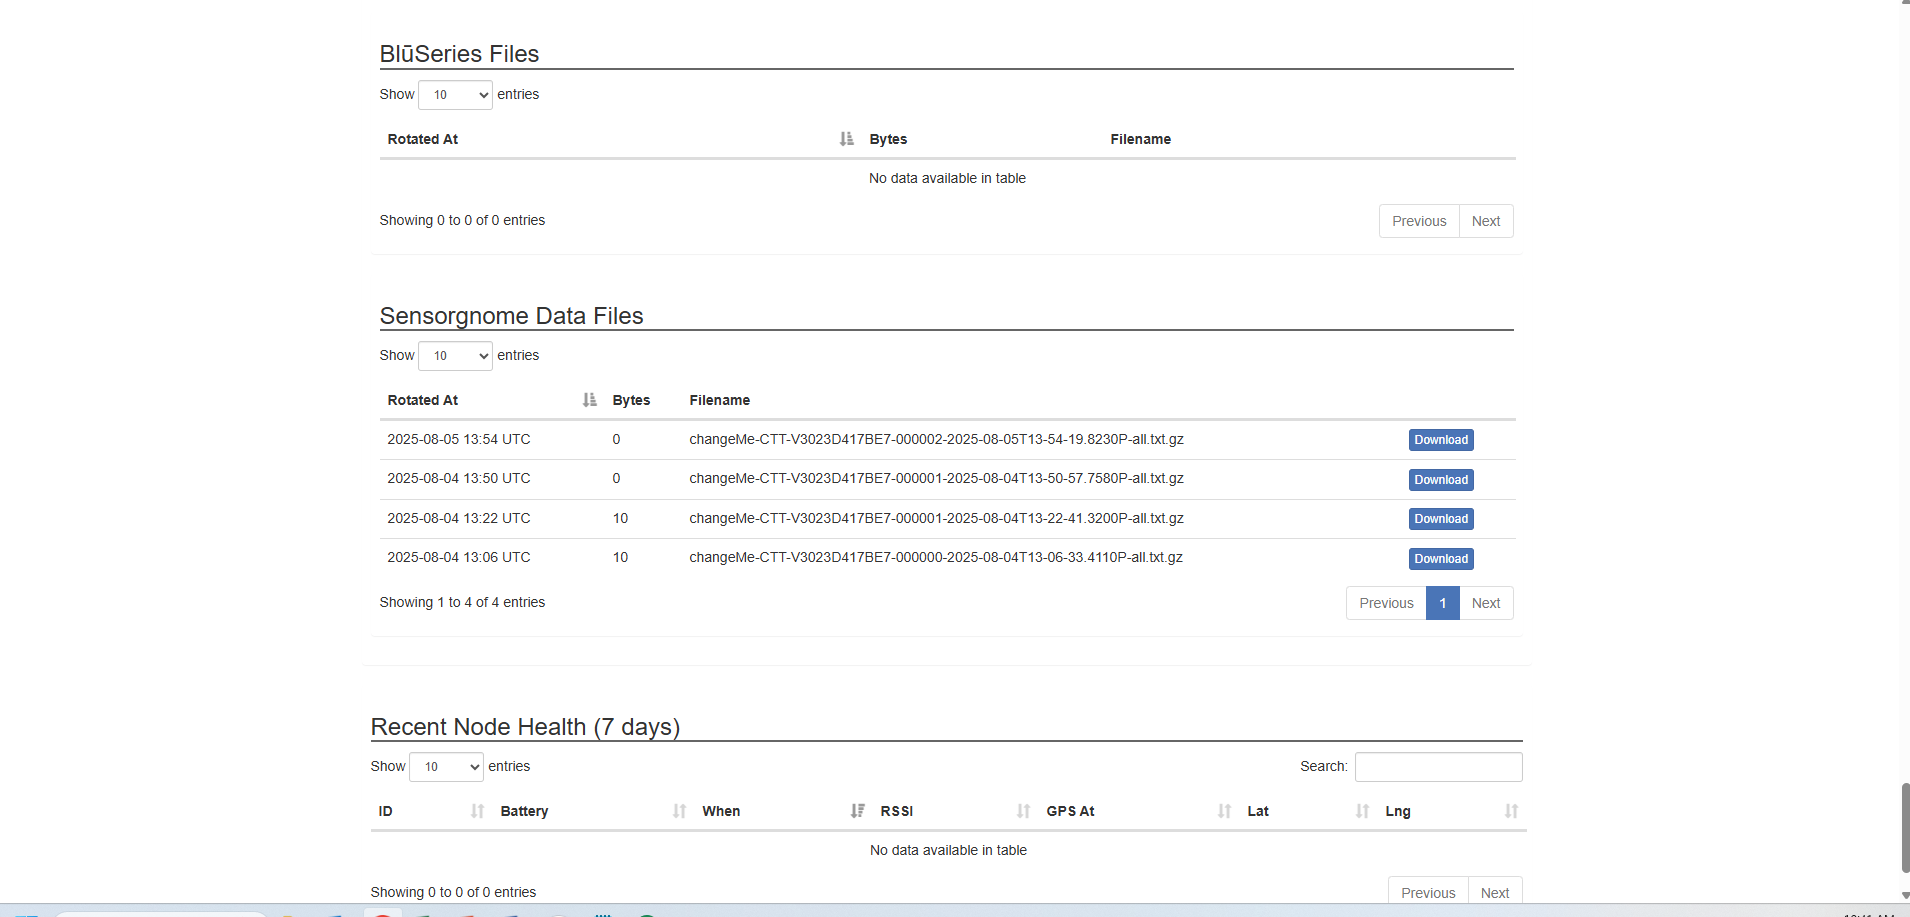This screenshot has width=1910, height=917.
Task: Download the 13:50 UTC data file
Action: point(1441,480)
